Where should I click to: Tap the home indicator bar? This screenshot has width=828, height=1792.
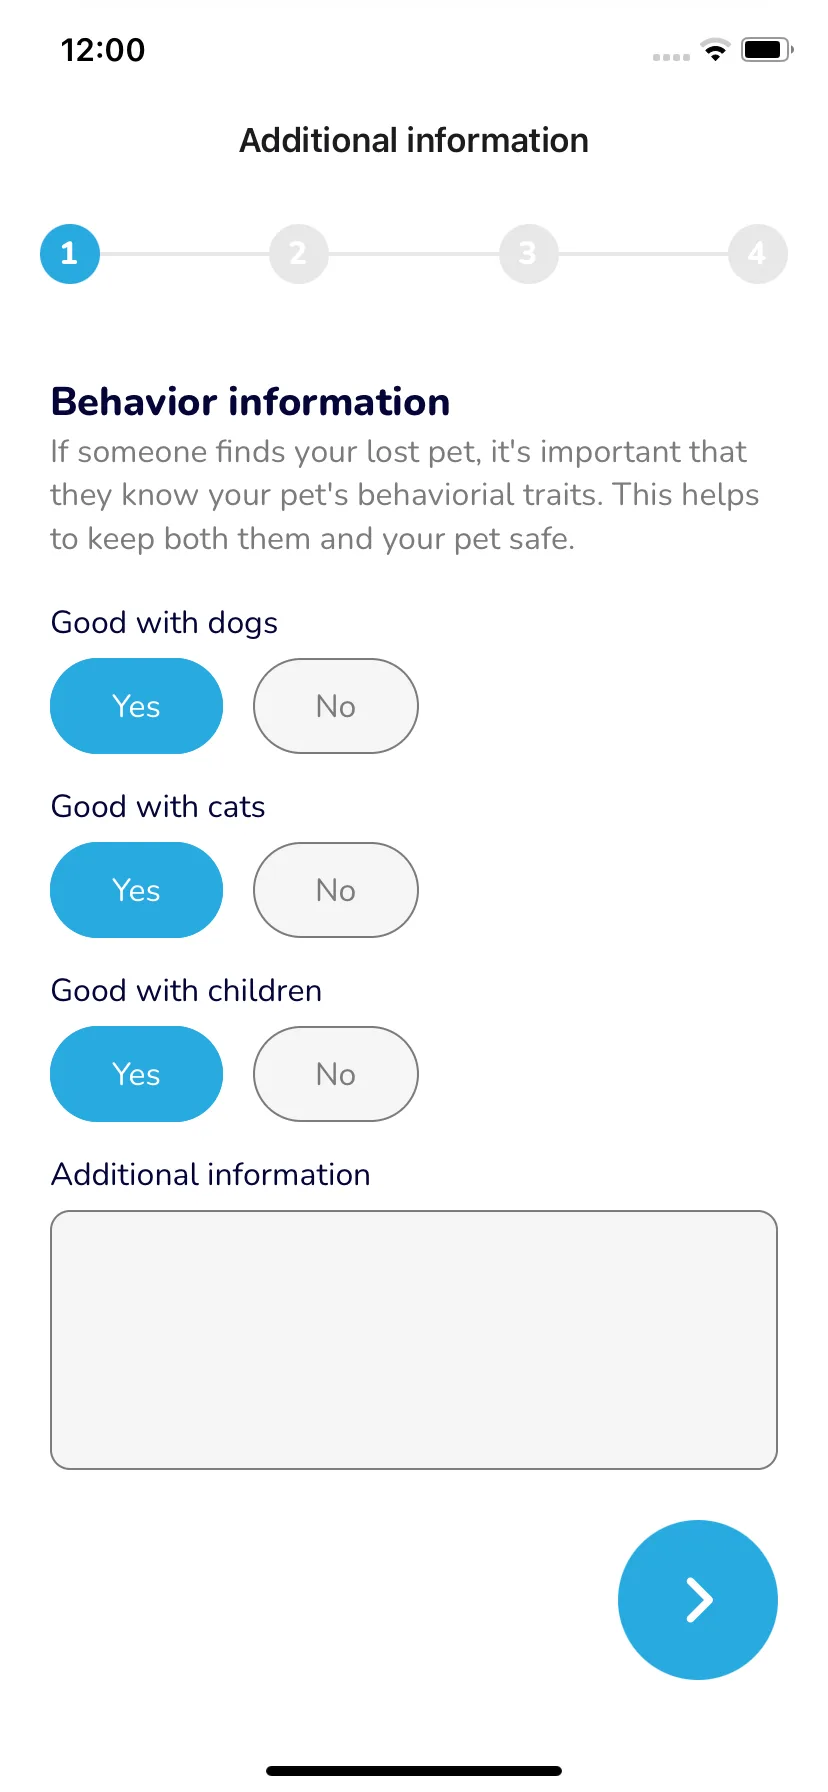(x=414, y=1771)
